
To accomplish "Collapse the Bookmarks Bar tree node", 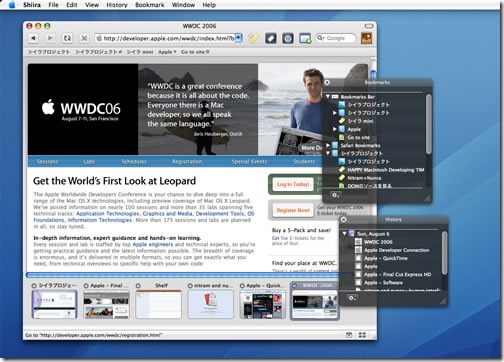I will (x=328, y=96).
